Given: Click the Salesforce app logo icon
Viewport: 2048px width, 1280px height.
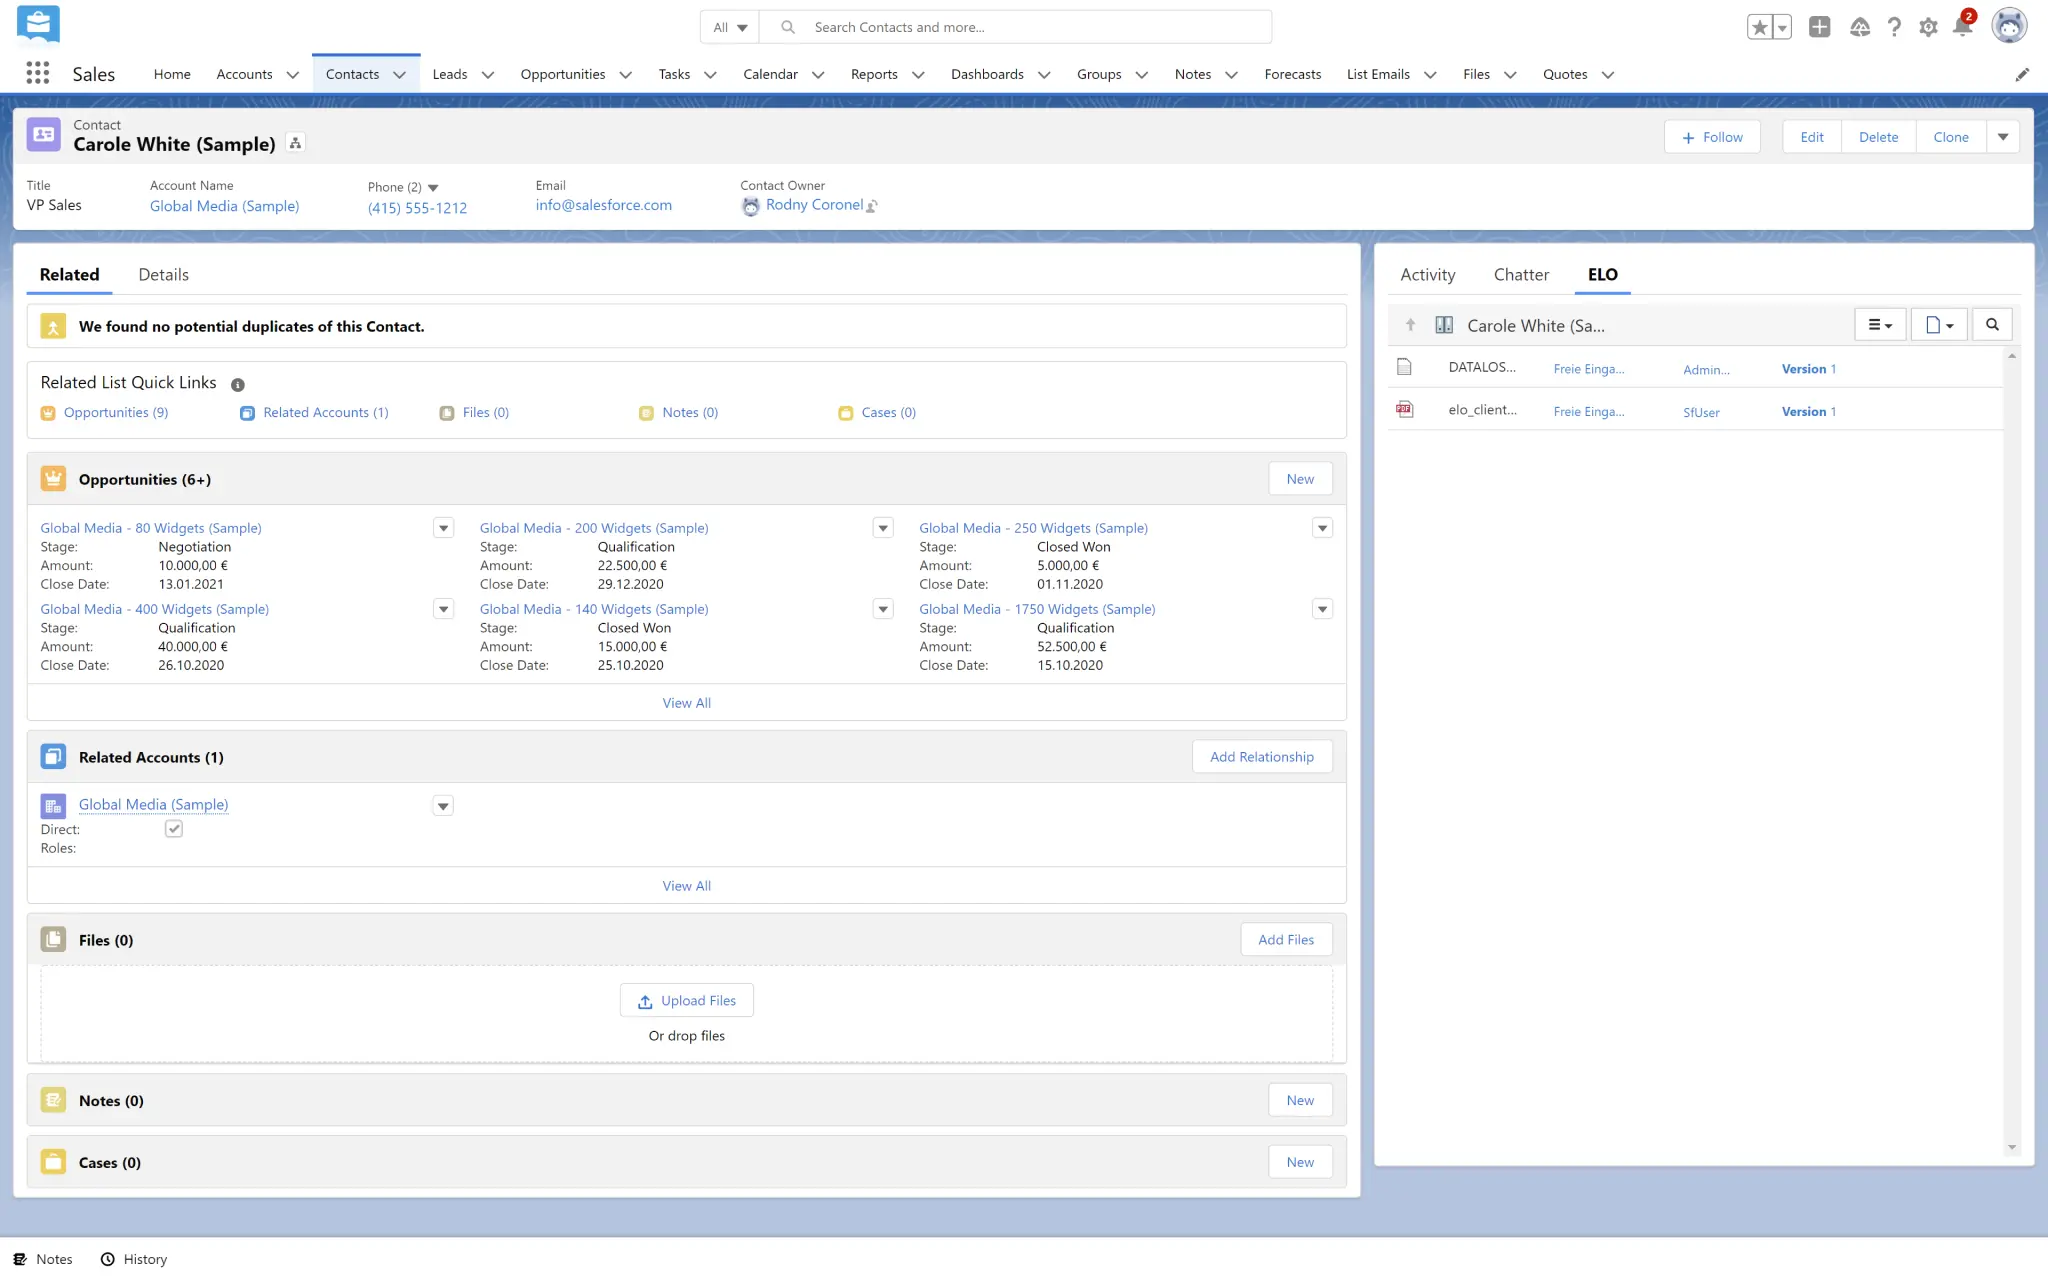Looking at the screenshot, I should click(x=38, y=23).
